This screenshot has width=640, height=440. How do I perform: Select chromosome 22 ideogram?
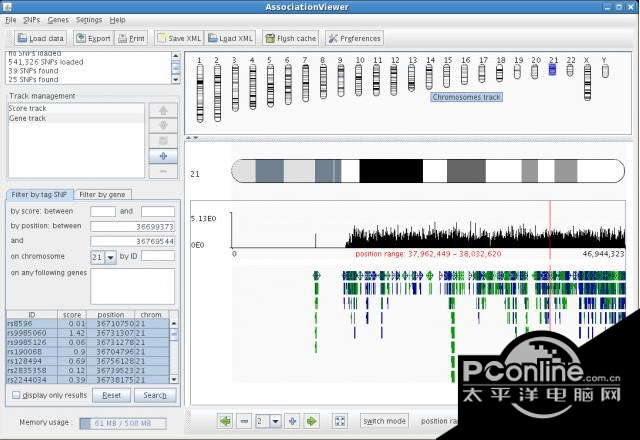pos(570,71)
